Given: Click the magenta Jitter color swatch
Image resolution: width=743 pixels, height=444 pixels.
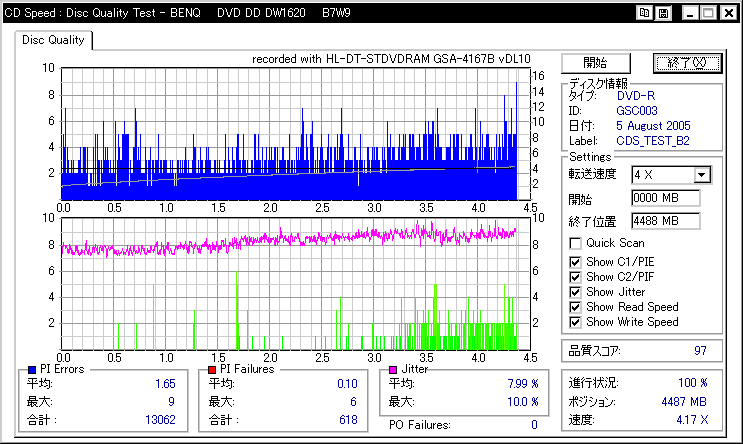Looking at the screenshot, I should tap(393, 370).
